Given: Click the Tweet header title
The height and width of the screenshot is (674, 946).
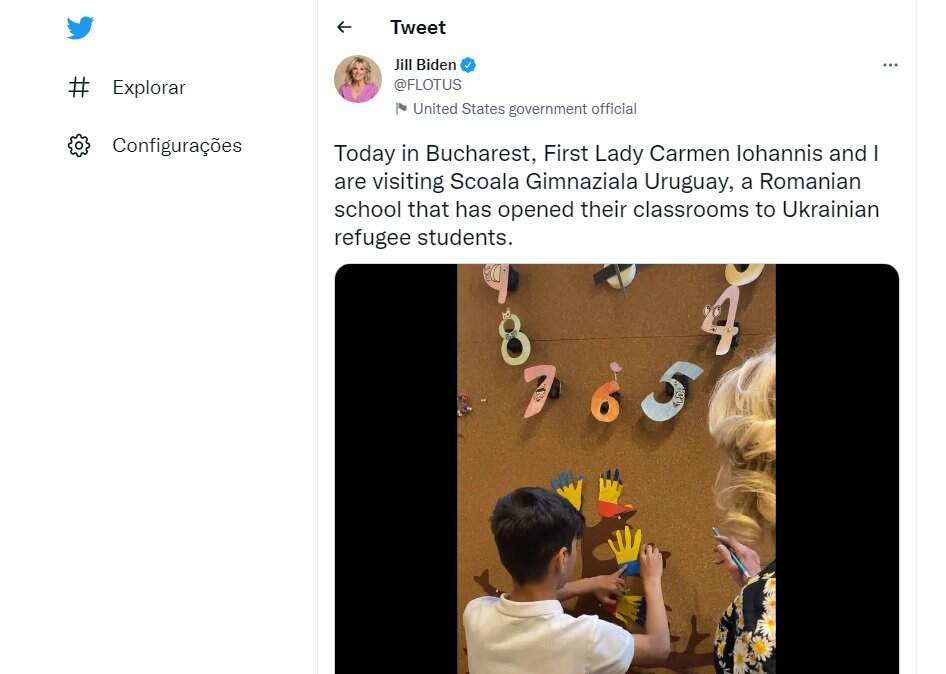Looking at the screenshot, I should (x=418, y=28).
